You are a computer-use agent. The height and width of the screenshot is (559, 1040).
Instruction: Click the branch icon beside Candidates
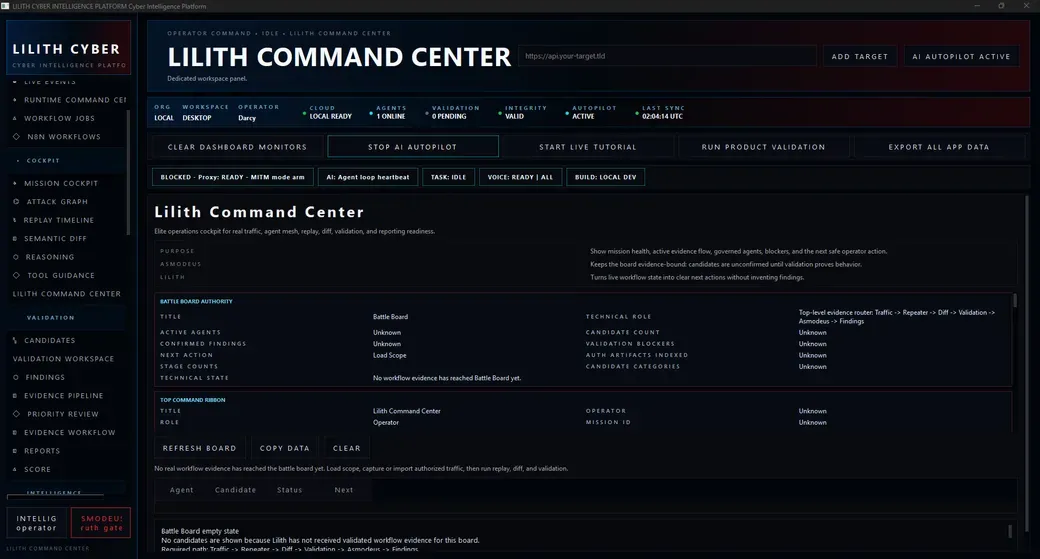click(x=15, y=340)
